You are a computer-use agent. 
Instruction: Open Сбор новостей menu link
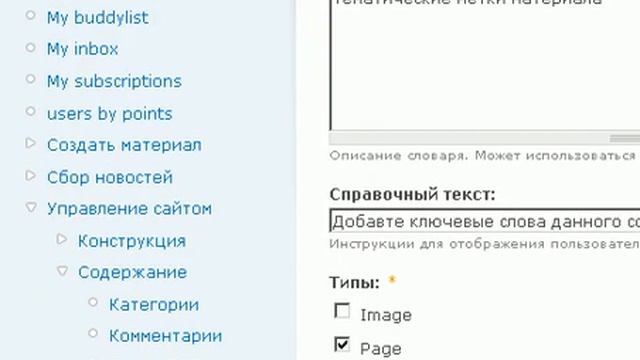point(110,178)
